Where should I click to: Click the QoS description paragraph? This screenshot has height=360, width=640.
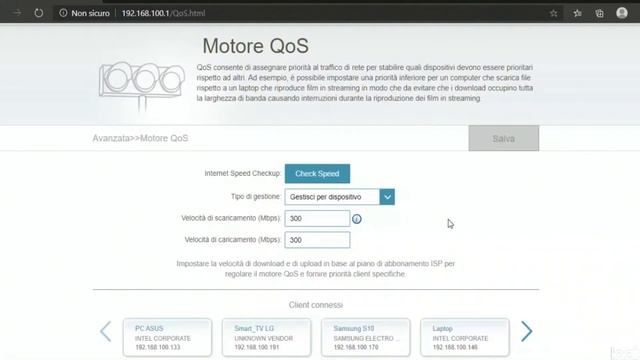point(364,83)
